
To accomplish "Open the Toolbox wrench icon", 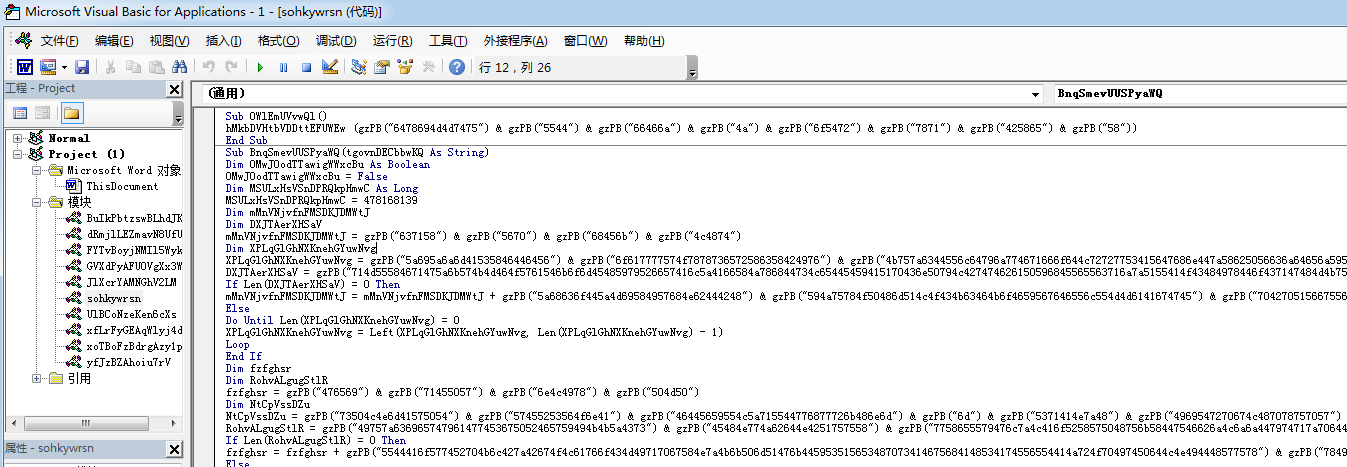I will [x=428, y=67].
